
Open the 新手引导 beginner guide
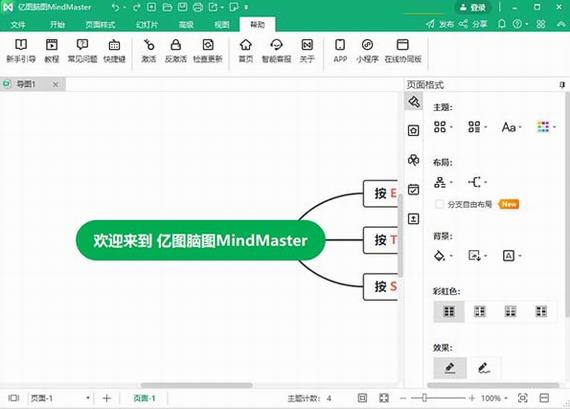pyautogui.click(x=21, y=51)
